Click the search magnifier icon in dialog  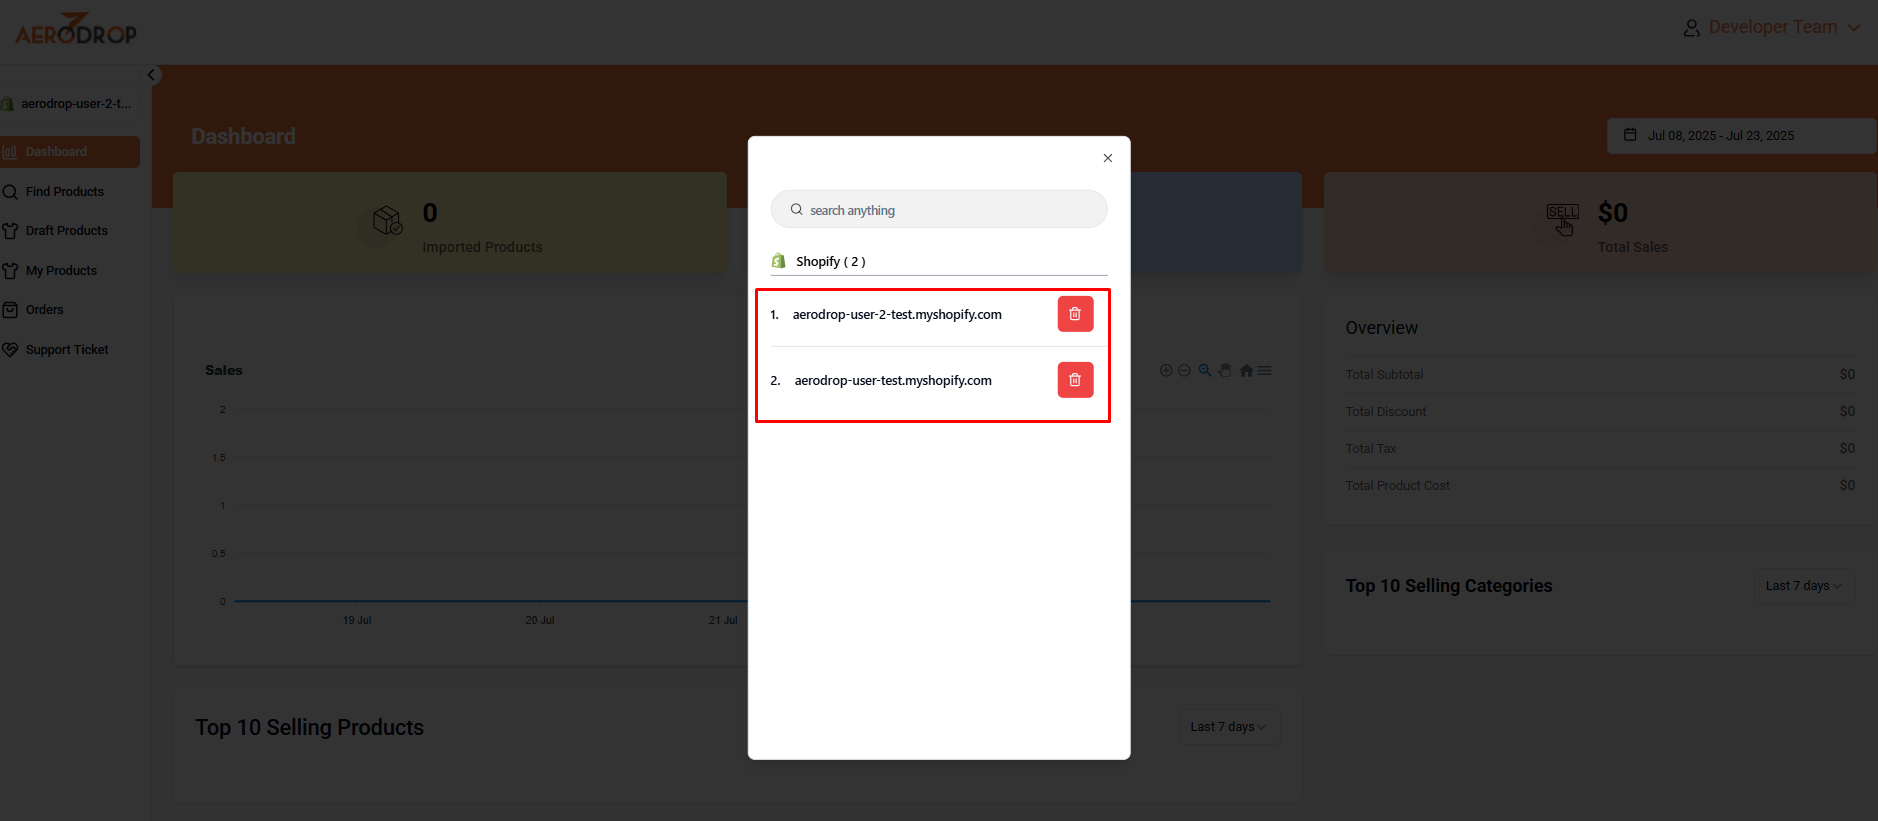pos(797,210)
